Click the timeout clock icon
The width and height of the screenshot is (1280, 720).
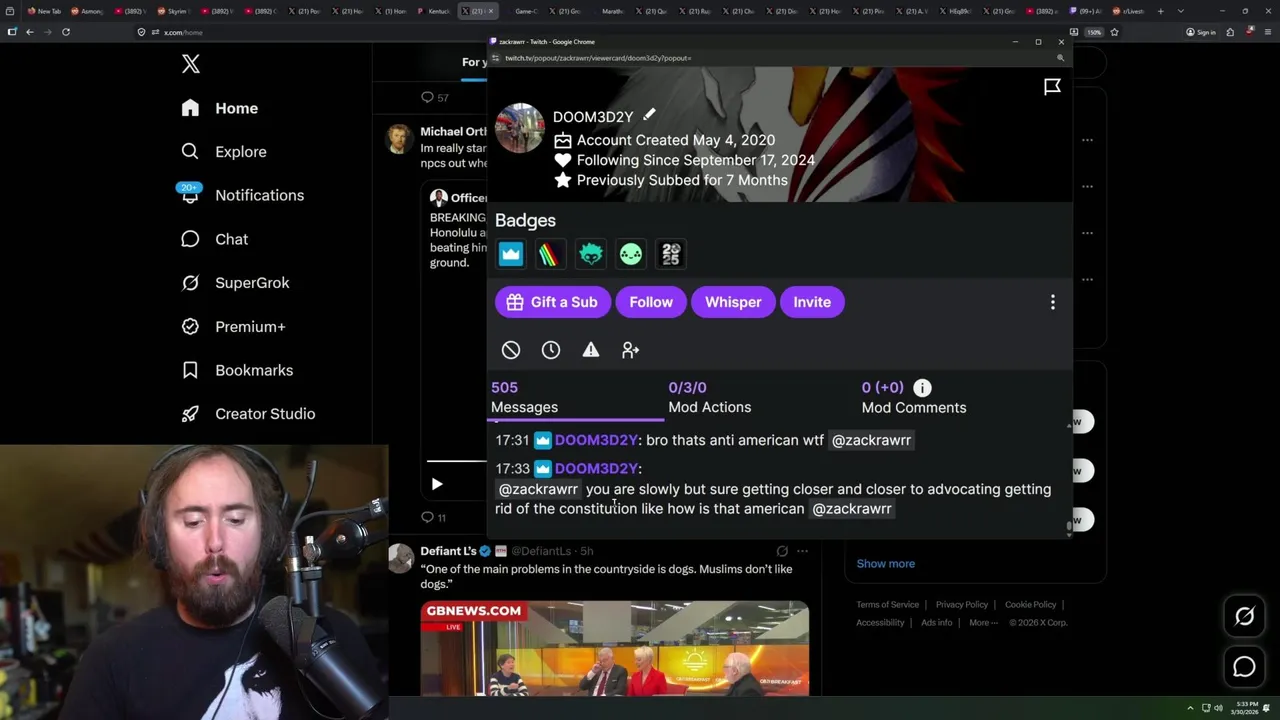pos(551,350)
